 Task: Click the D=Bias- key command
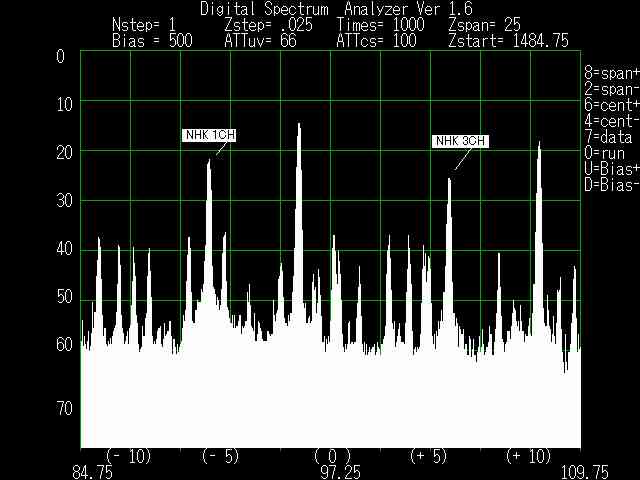[x=612, y=185]
